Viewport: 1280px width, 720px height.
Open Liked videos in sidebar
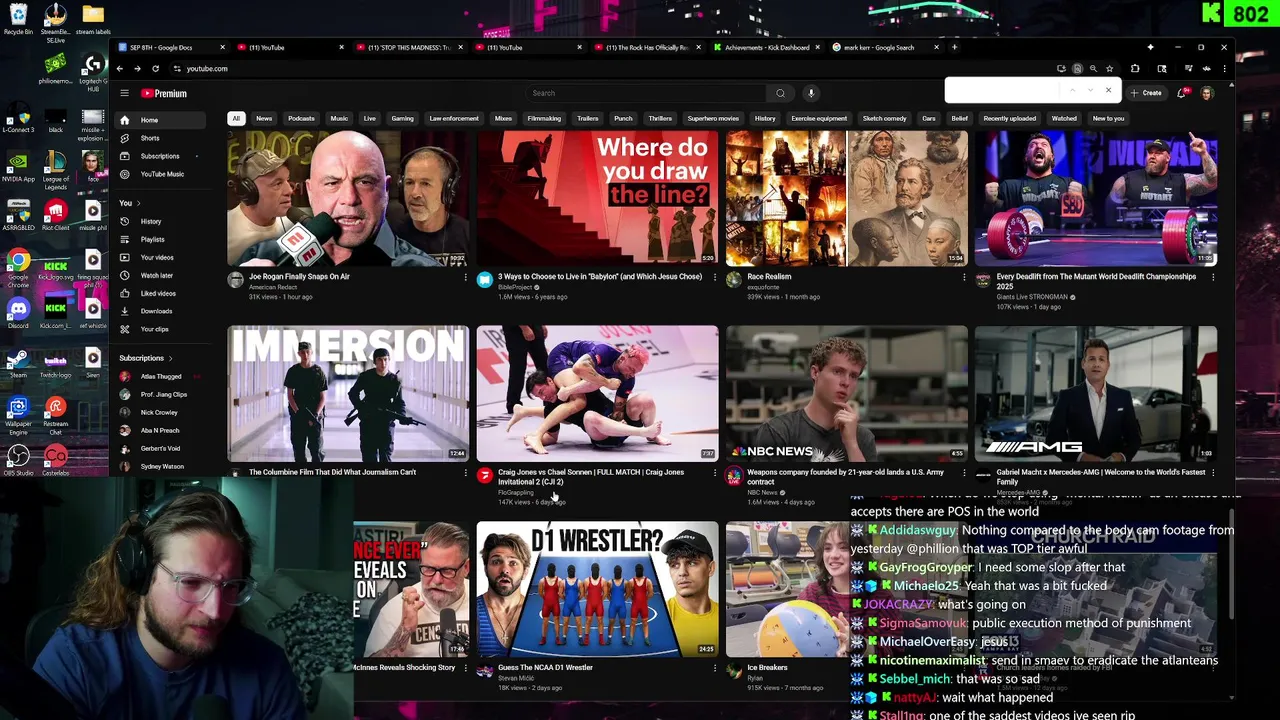(159, 293)
